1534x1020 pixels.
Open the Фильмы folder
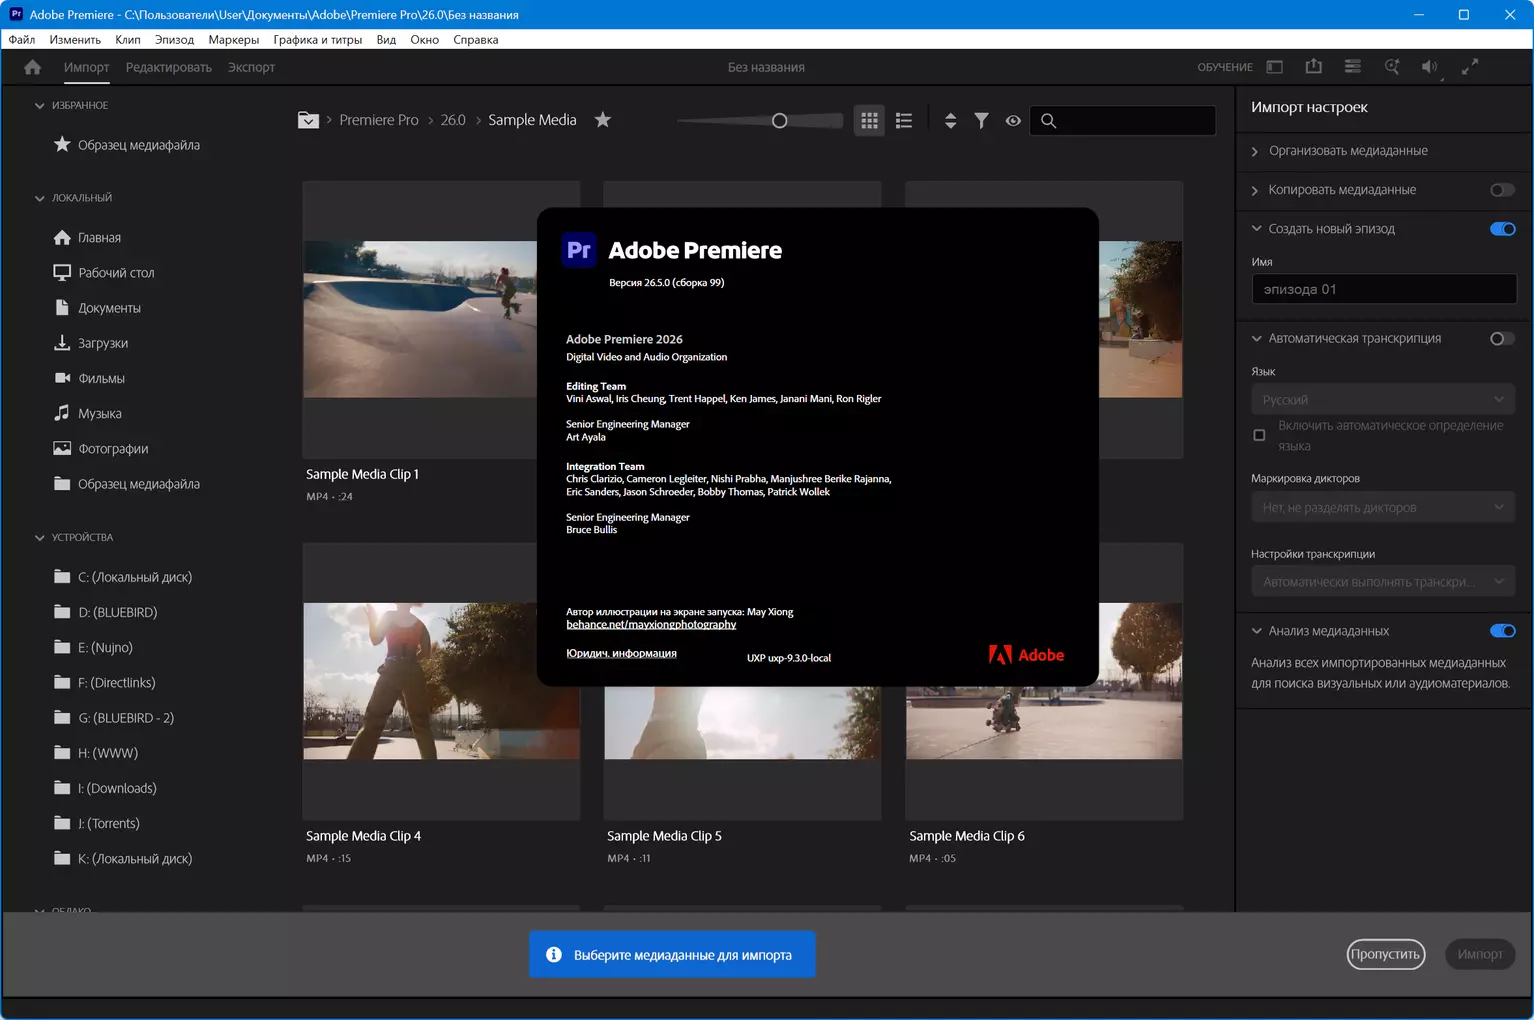[89, 379]
